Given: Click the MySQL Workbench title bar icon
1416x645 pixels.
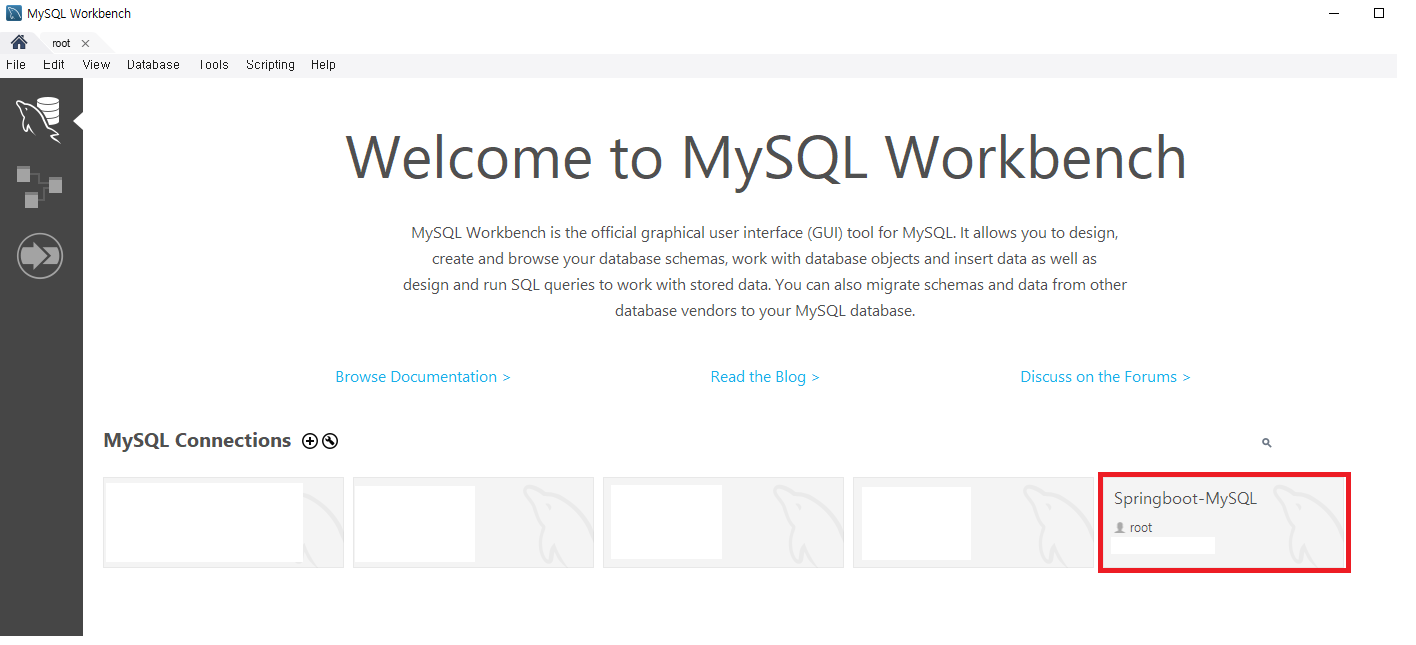Looking at the screenshot, I should tap(13, 13).
